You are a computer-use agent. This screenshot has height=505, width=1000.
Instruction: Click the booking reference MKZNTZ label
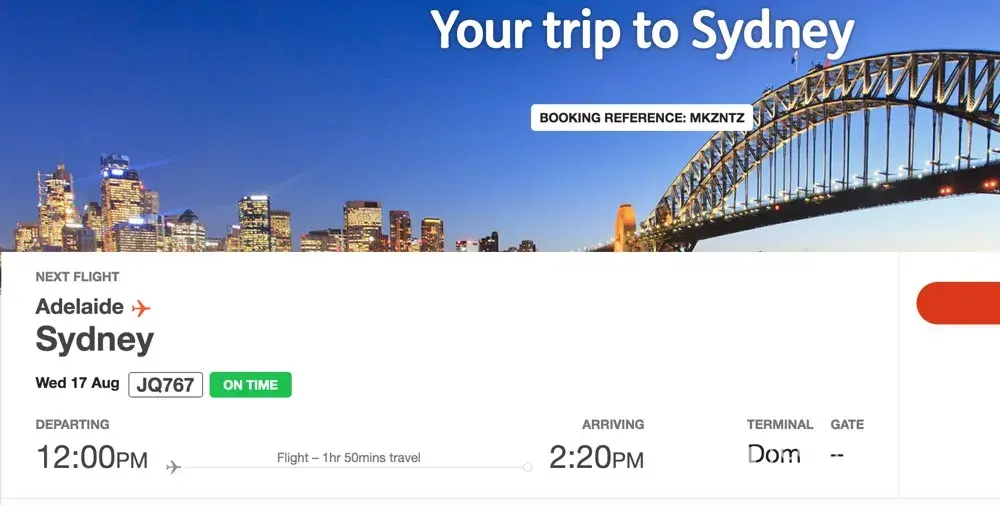[x=640, y=118]
